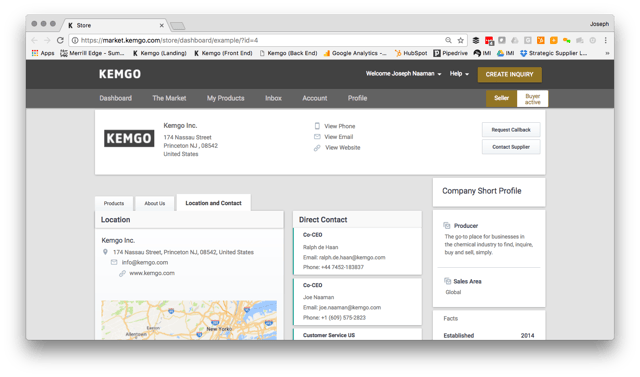
Task: Open the Kemgo (Front End) bookmark
Action: [x=223, y=53]
